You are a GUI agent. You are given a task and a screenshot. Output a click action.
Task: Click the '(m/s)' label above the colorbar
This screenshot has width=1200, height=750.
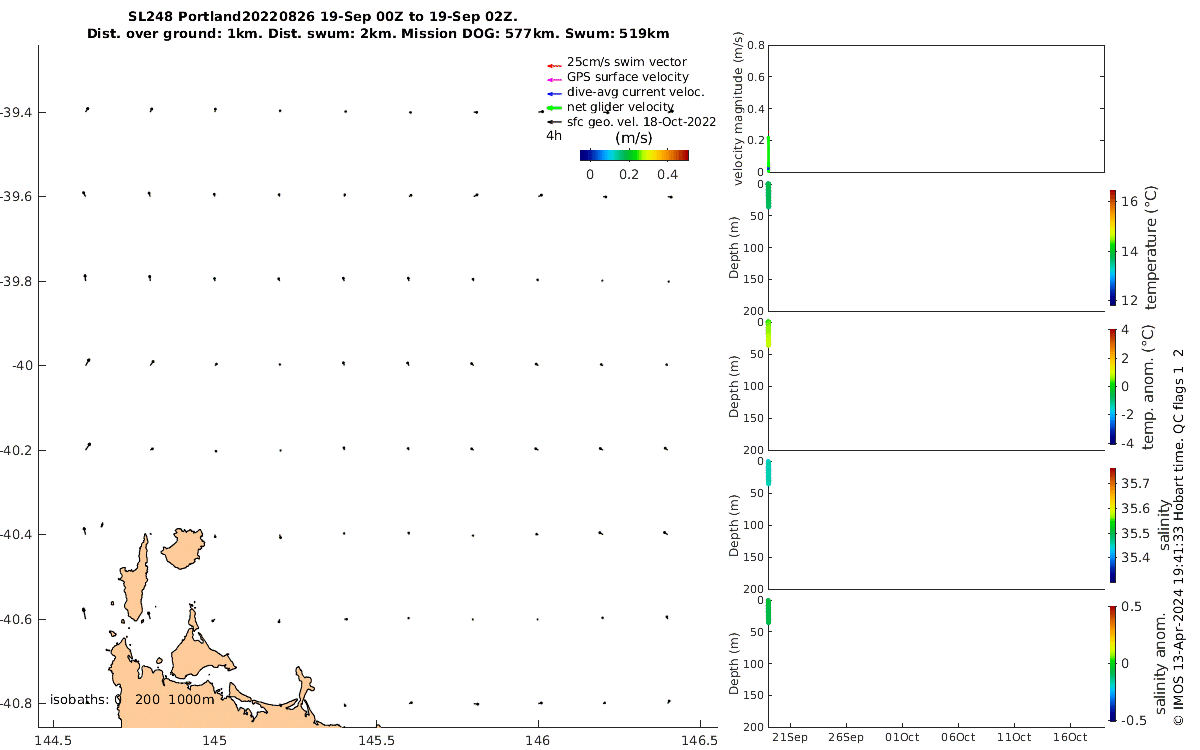634,138
